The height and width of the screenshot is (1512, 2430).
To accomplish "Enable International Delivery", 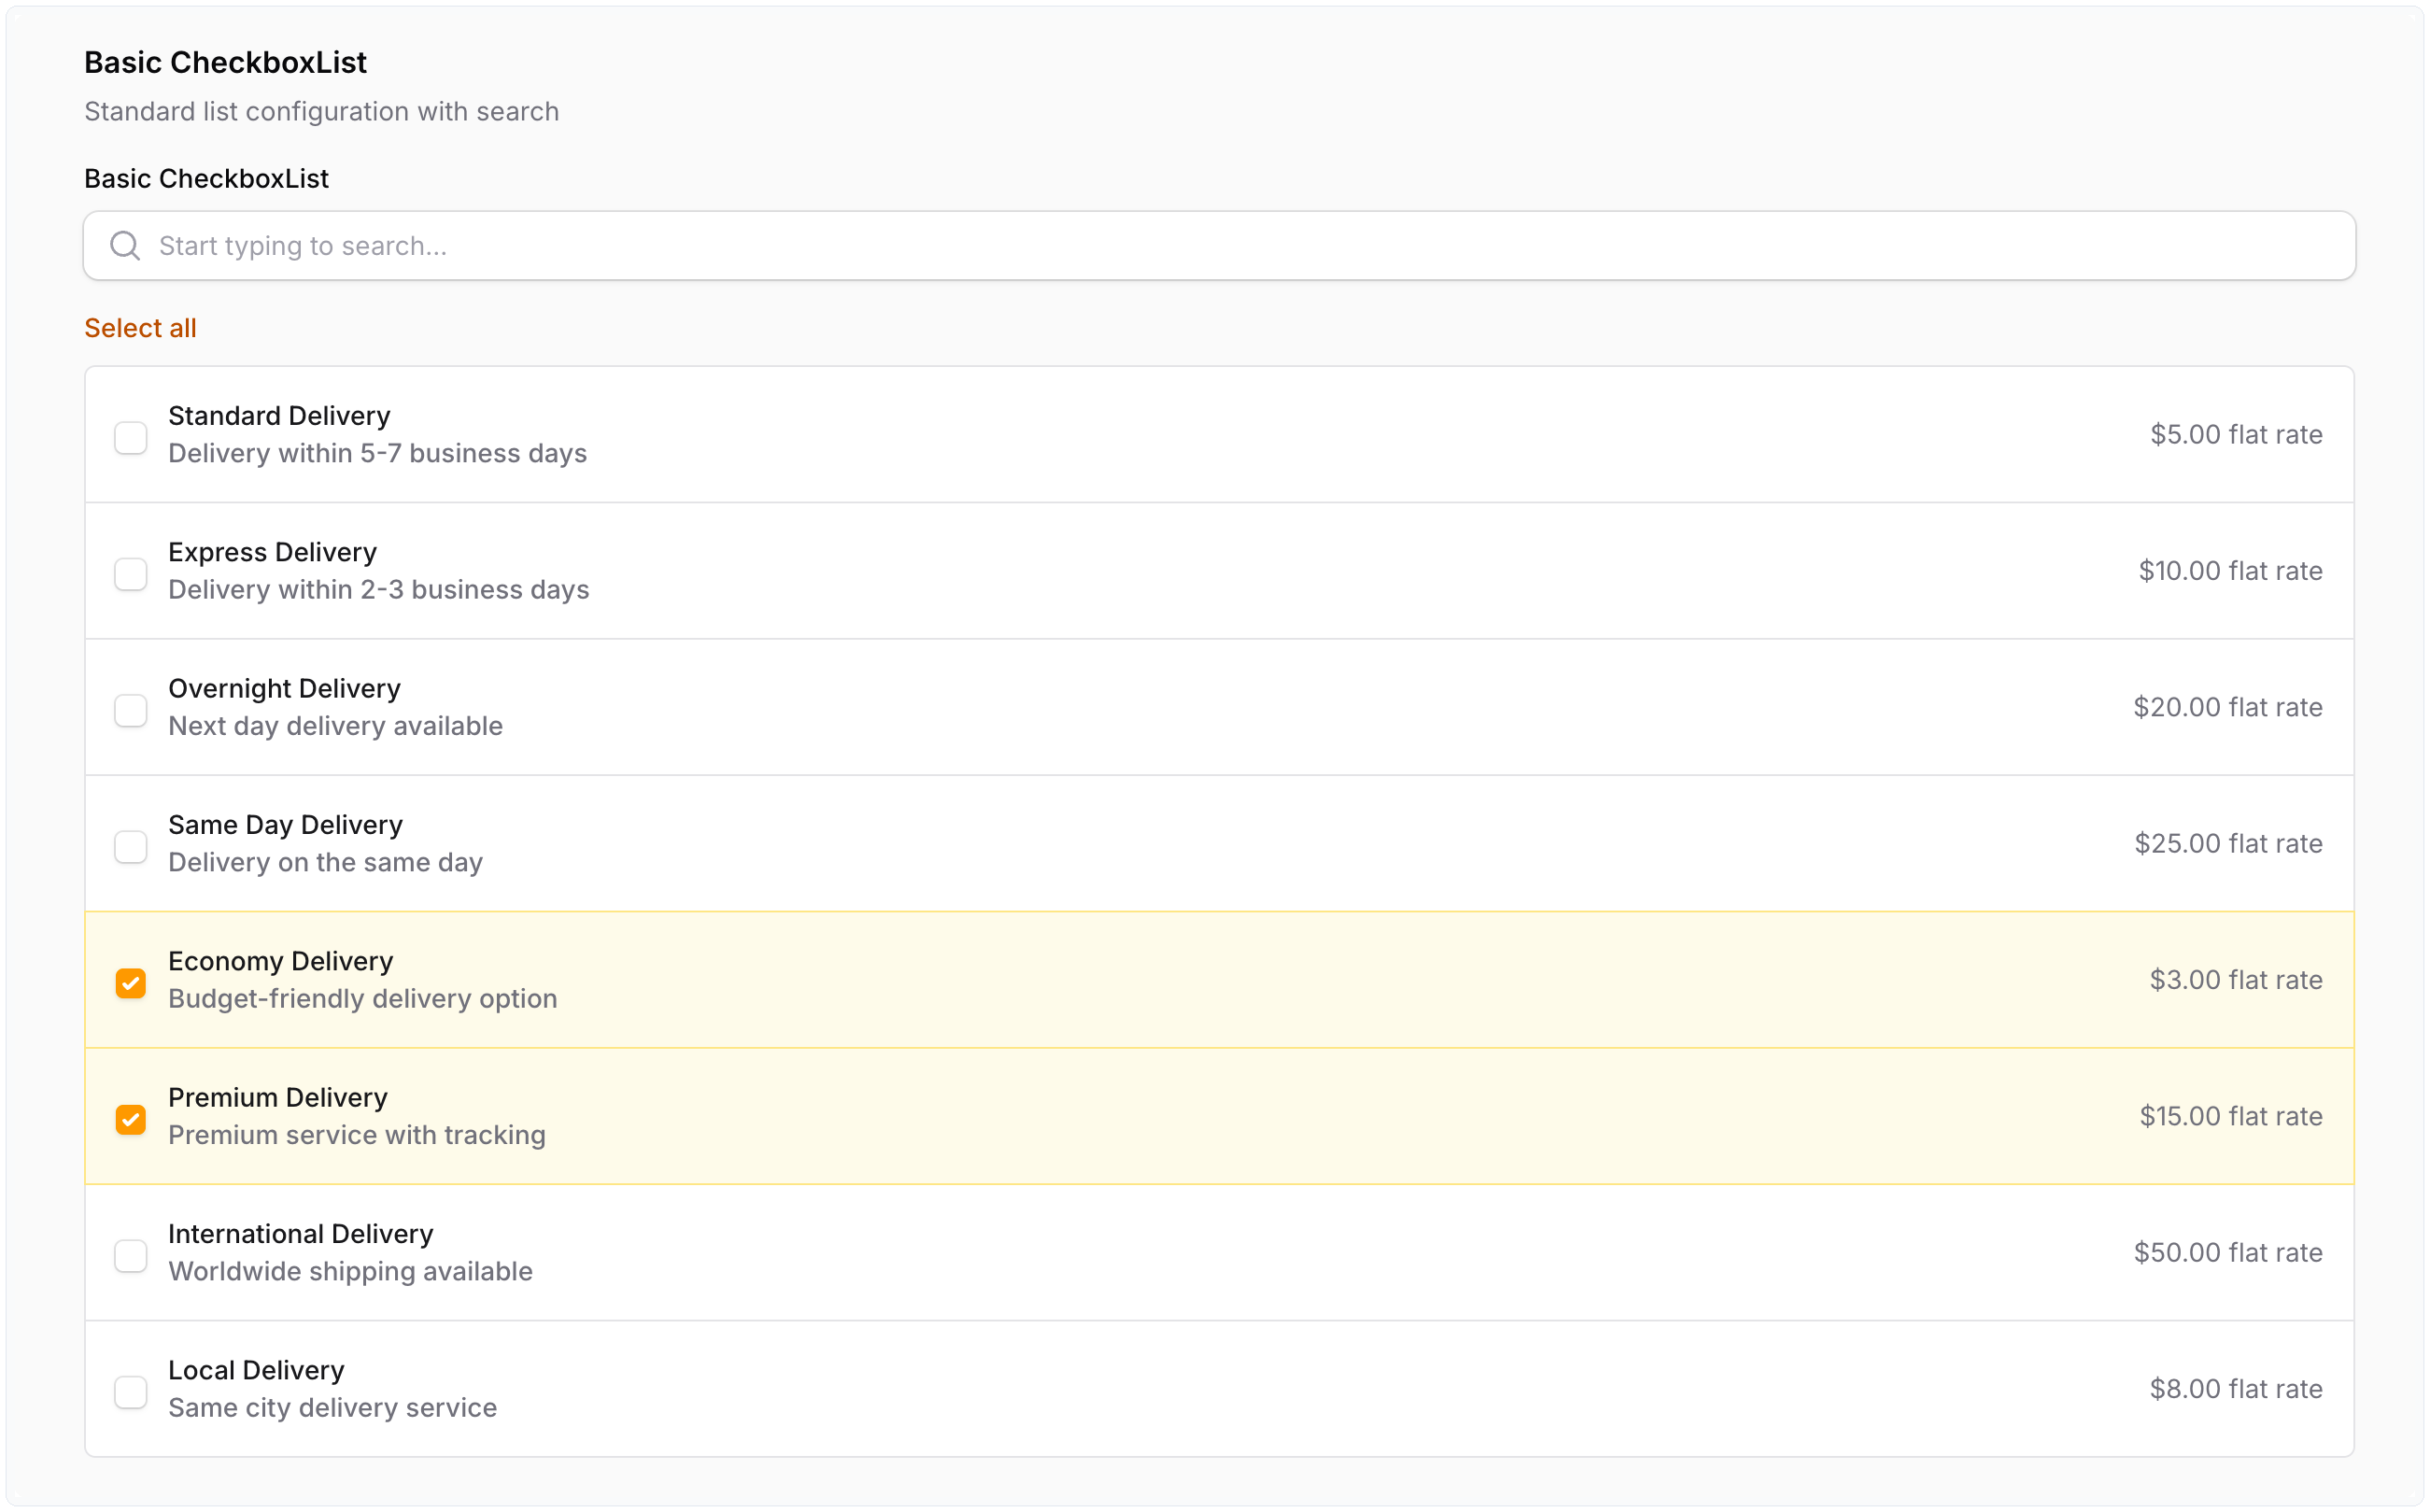I will (x=131, y=1255).
